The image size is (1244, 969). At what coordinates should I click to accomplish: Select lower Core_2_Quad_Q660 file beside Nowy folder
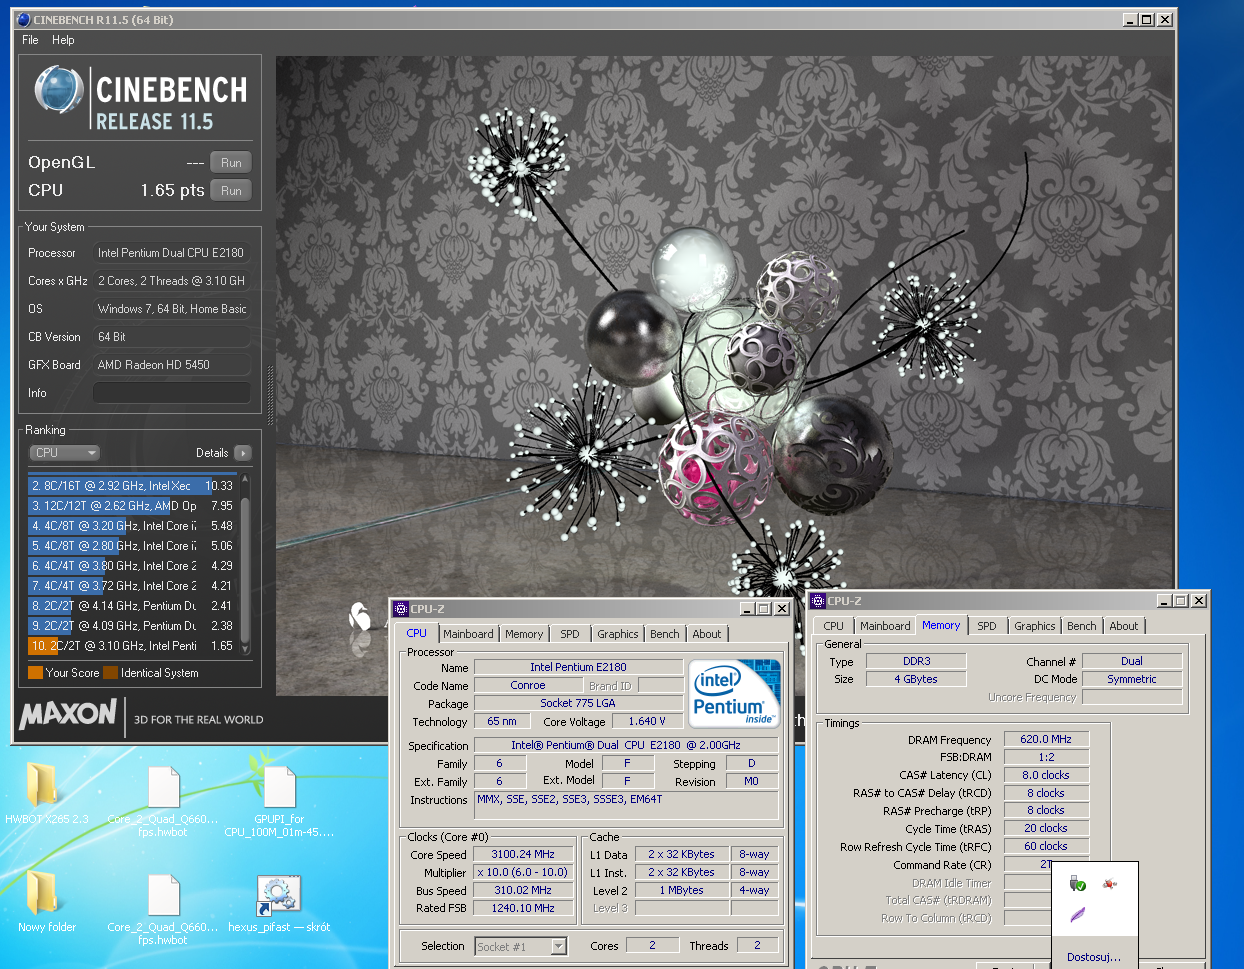coord(163,895)
